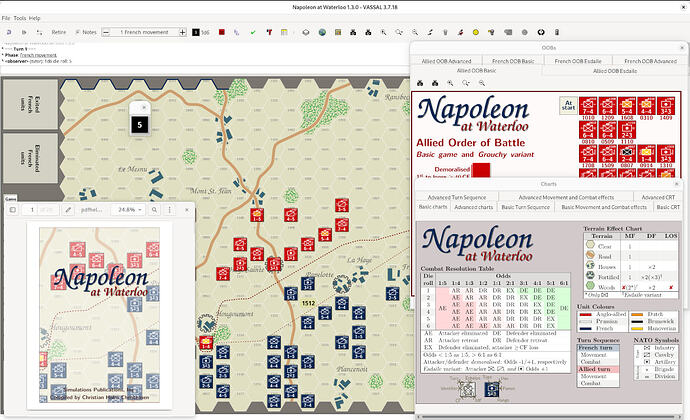This screenshot has width=690, height=420.
Task: Click the black-white circular toolbar icon
Action: pos(541,32)
